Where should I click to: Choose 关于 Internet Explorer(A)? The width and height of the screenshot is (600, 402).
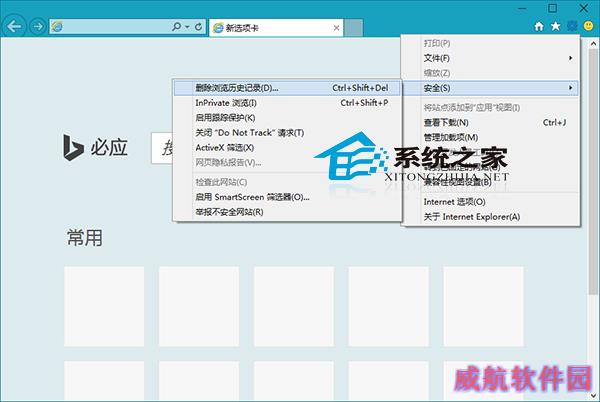[491, 216]
